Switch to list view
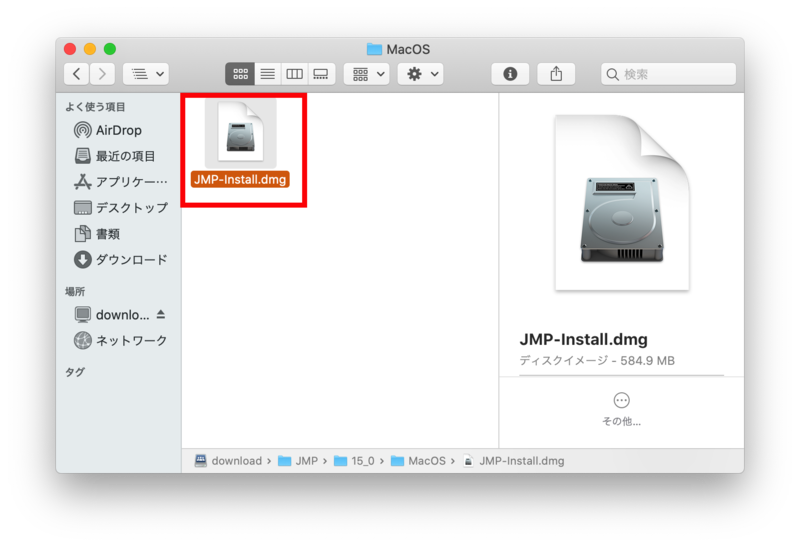Screen dimensions: 800x547 tap(267, 74)
